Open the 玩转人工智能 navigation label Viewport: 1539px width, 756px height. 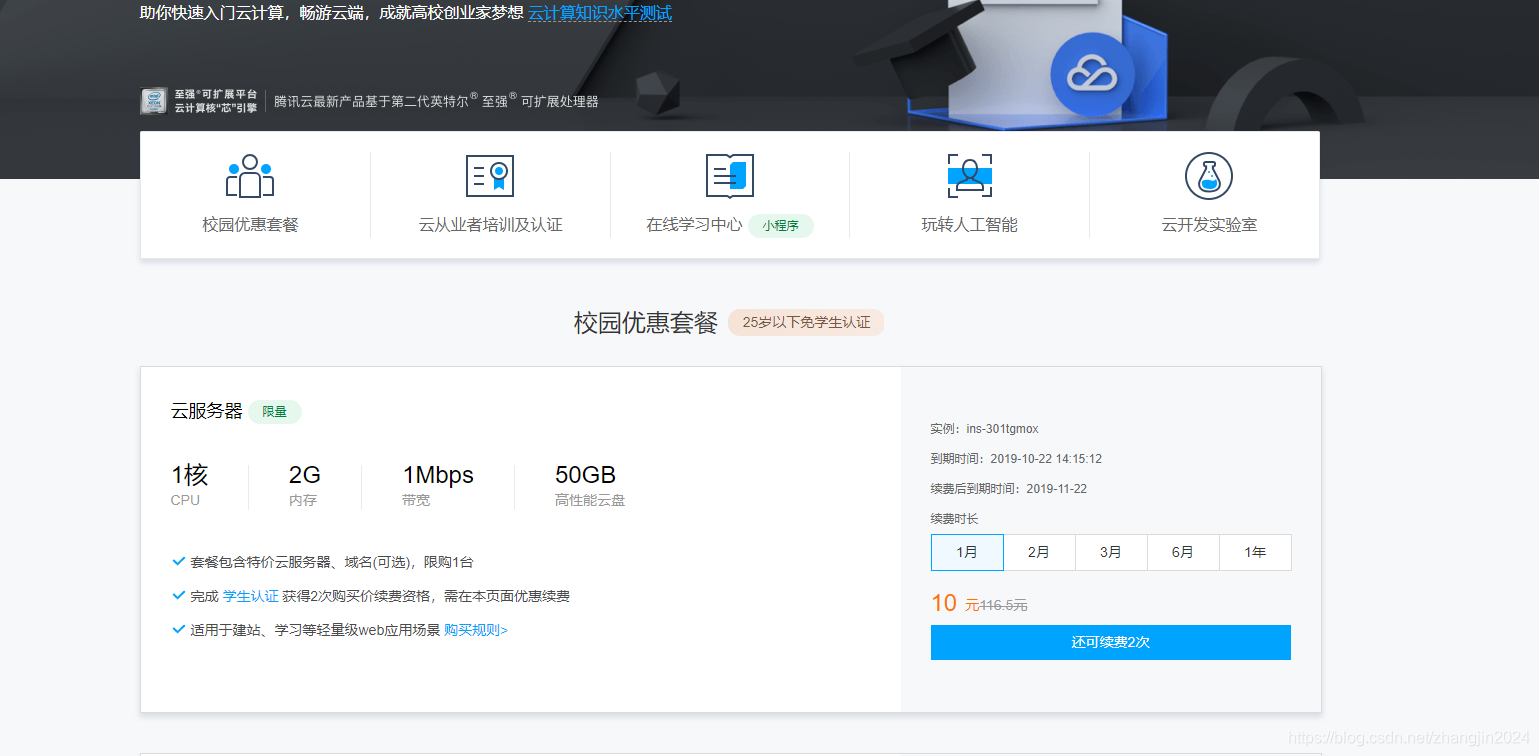(969, 225)
